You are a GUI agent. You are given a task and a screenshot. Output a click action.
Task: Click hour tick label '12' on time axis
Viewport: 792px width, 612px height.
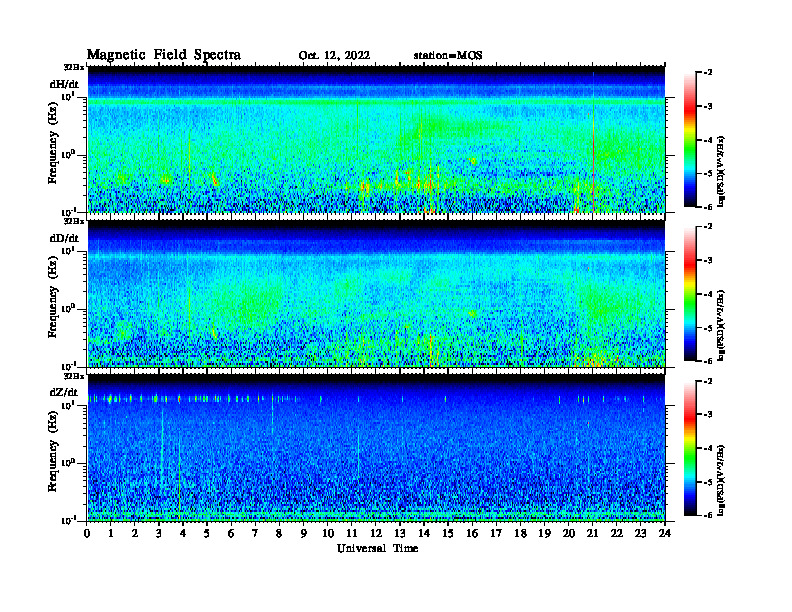[x=376, y=533]
